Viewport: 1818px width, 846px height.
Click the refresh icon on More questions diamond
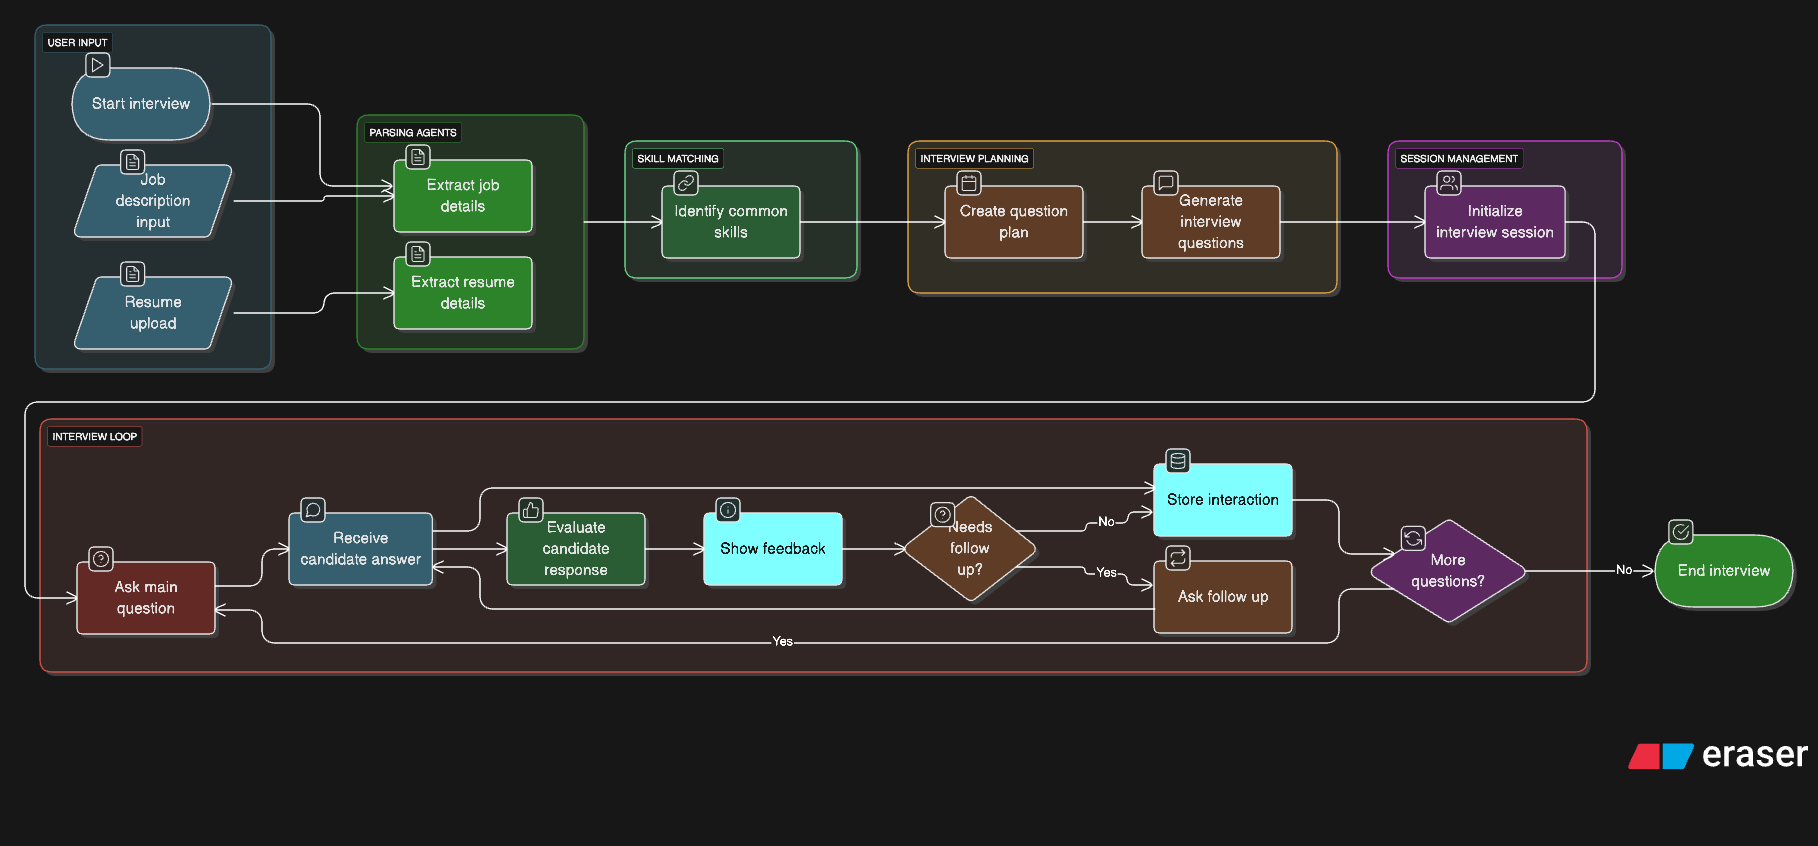1413,539
